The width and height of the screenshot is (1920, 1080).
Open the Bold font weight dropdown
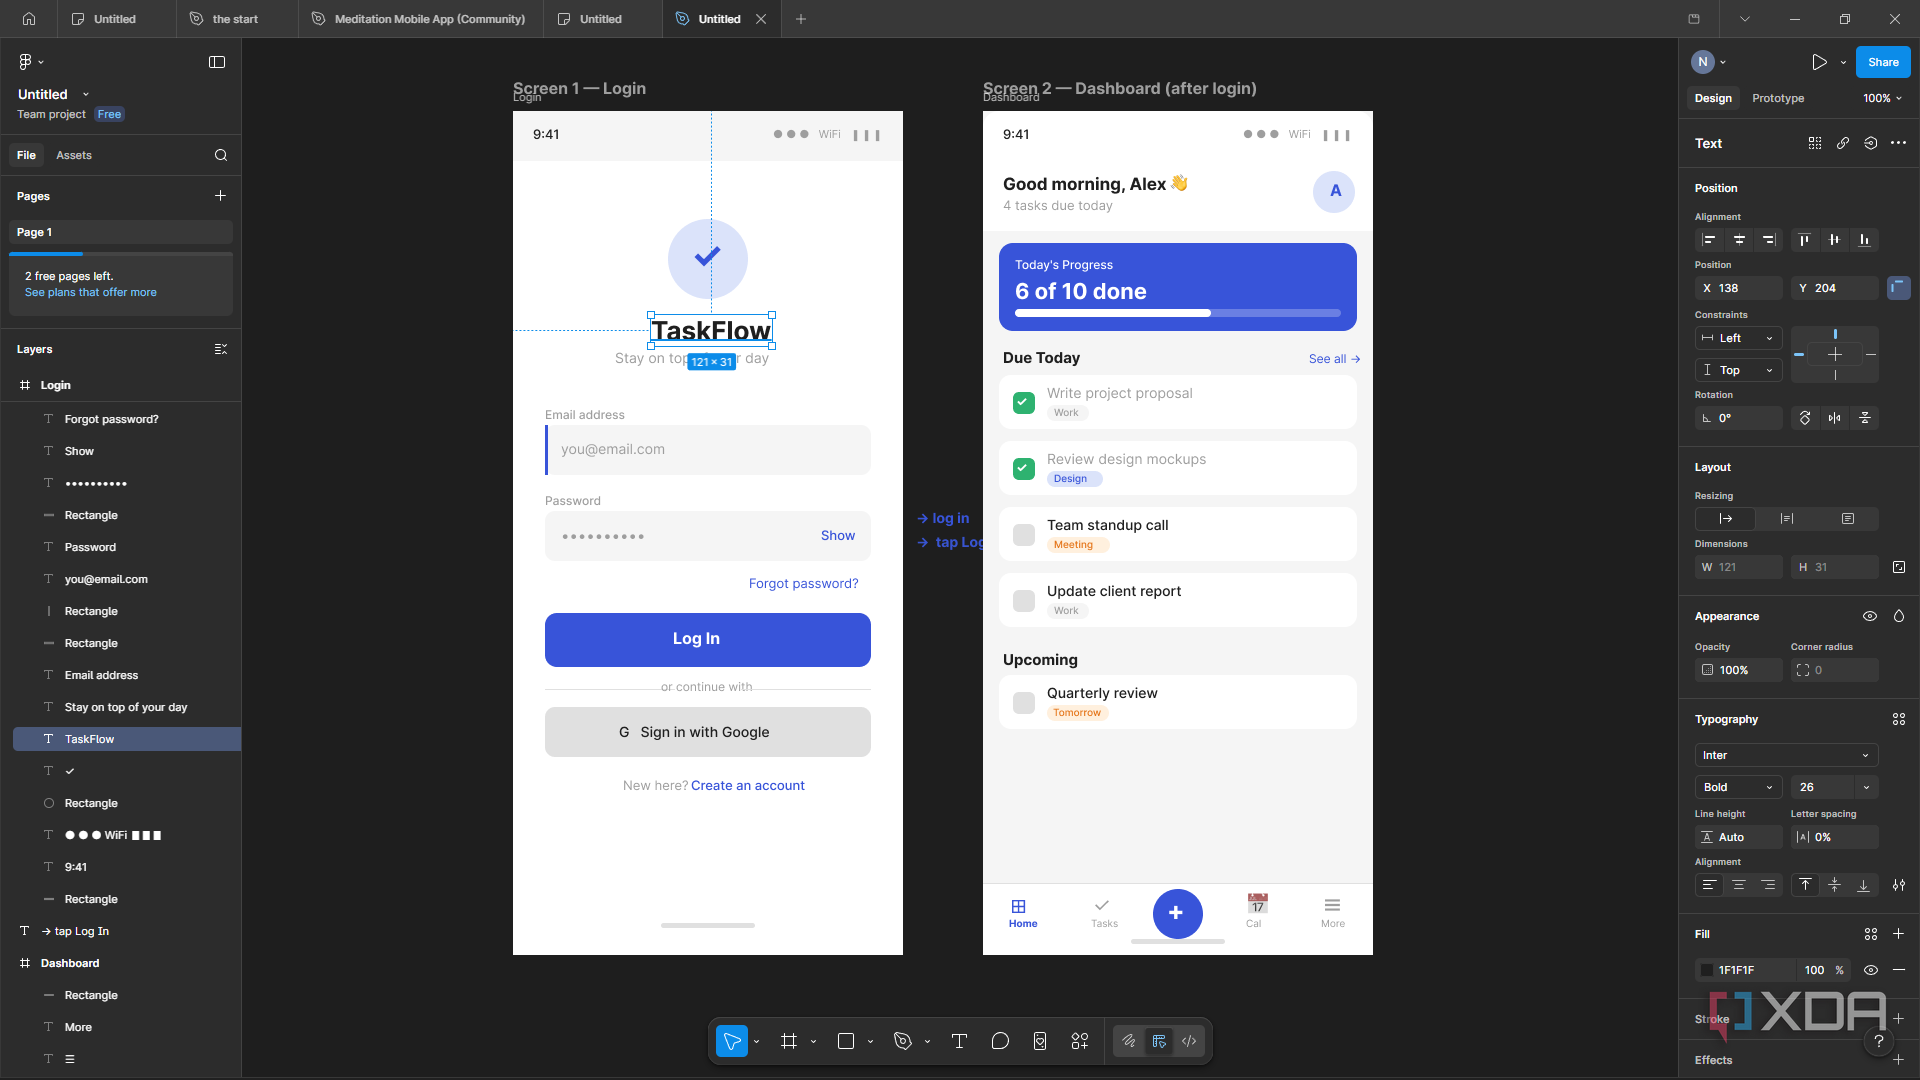pos(1738,787)
